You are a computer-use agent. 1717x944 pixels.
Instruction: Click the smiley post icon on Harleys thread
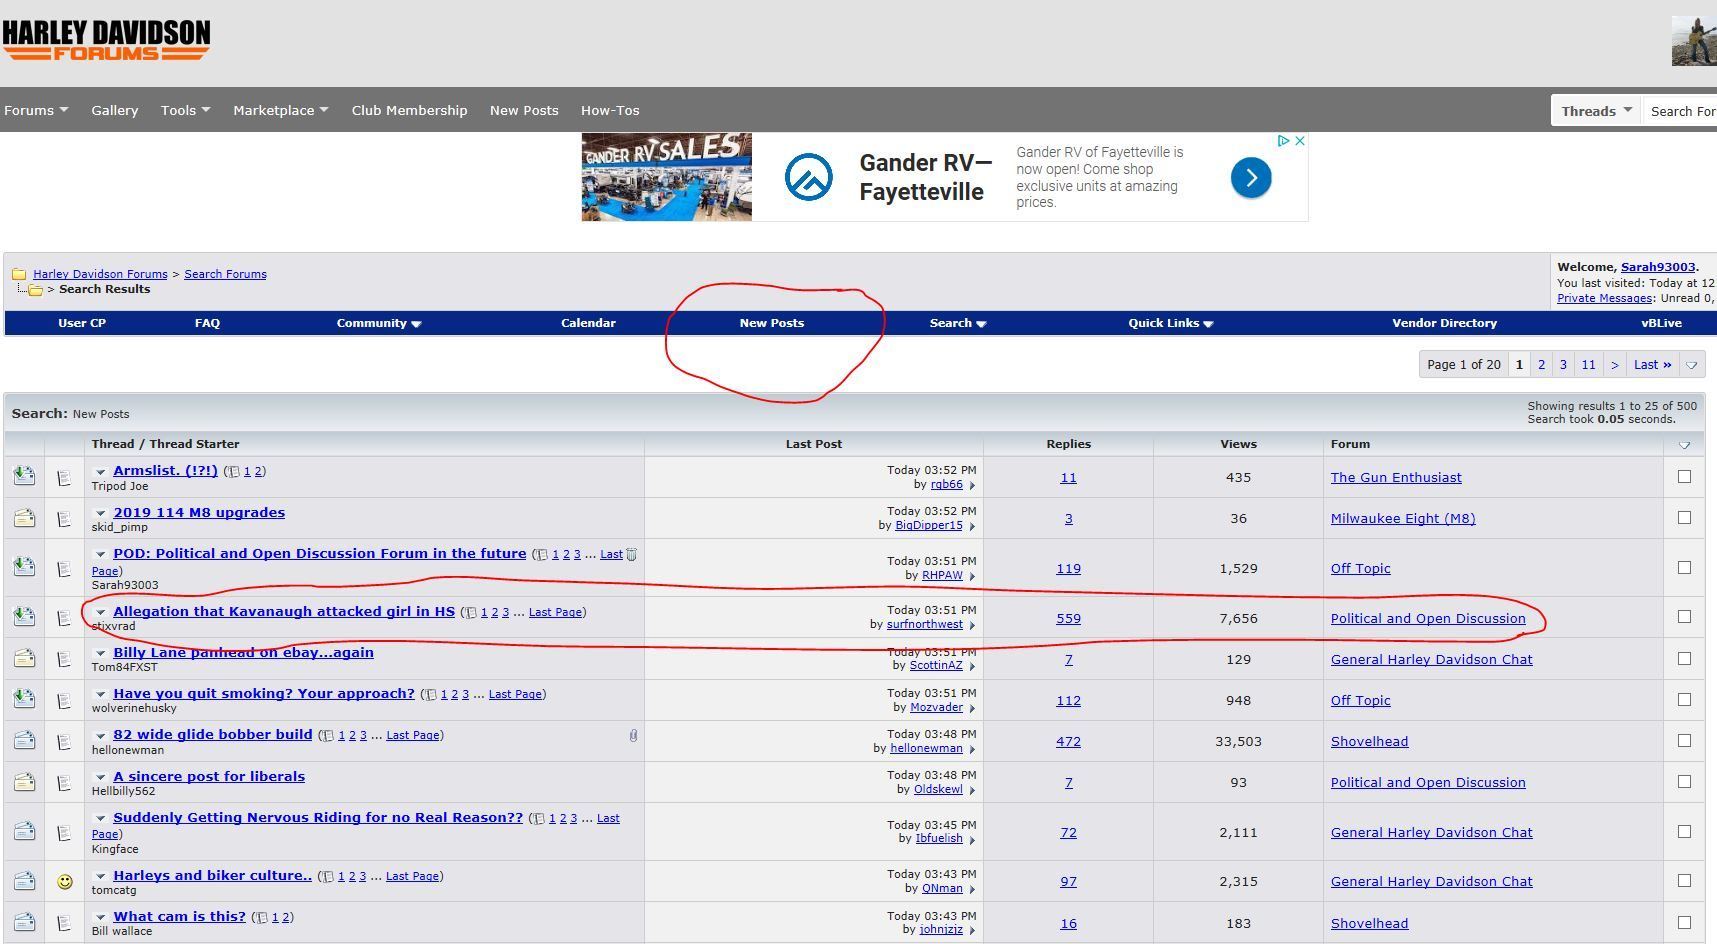pyautogui.click(x=65, y=882)
